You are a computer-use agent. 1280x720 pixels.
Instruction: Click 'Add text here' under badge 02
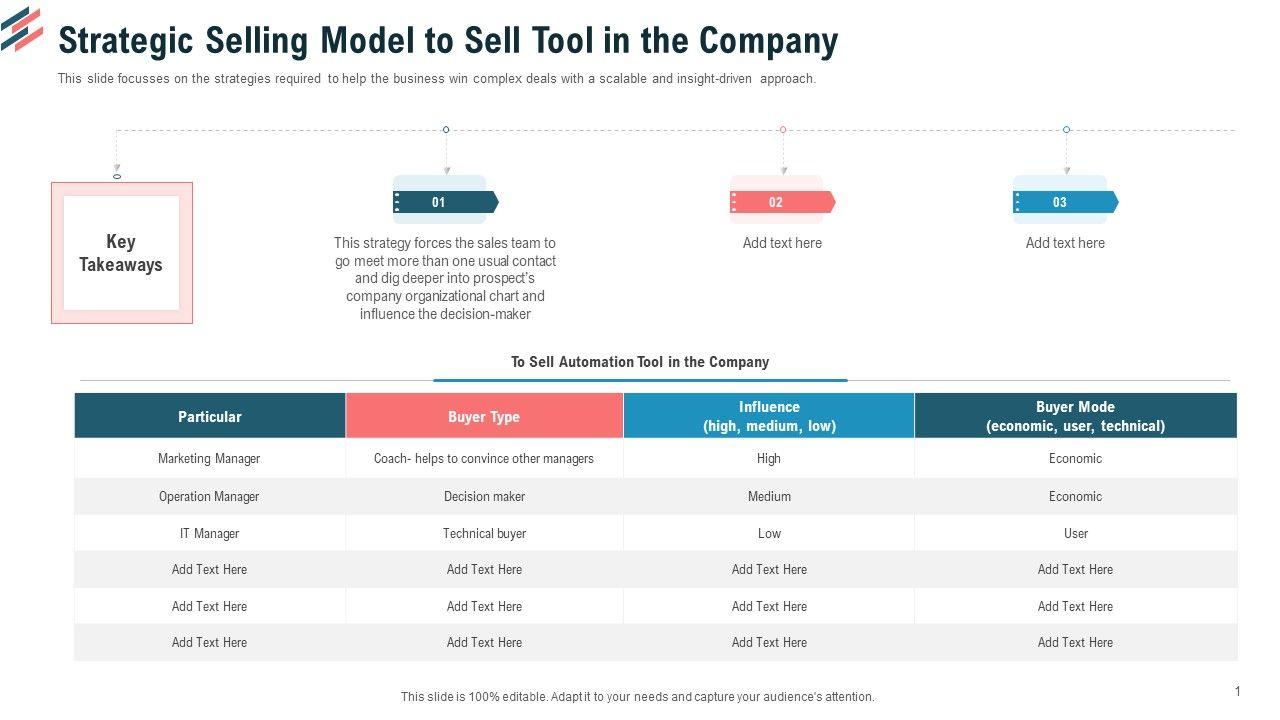click(782, 243)
